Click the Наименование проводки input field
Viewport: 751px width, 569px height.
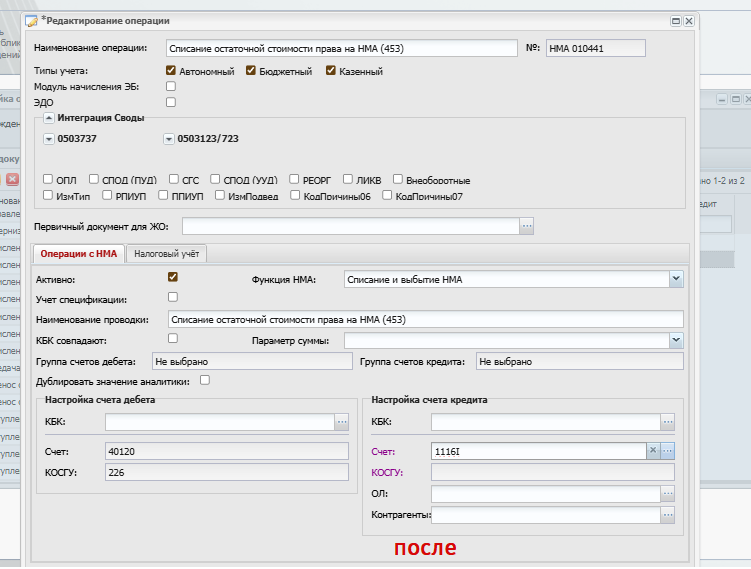[x=426, y=319]
